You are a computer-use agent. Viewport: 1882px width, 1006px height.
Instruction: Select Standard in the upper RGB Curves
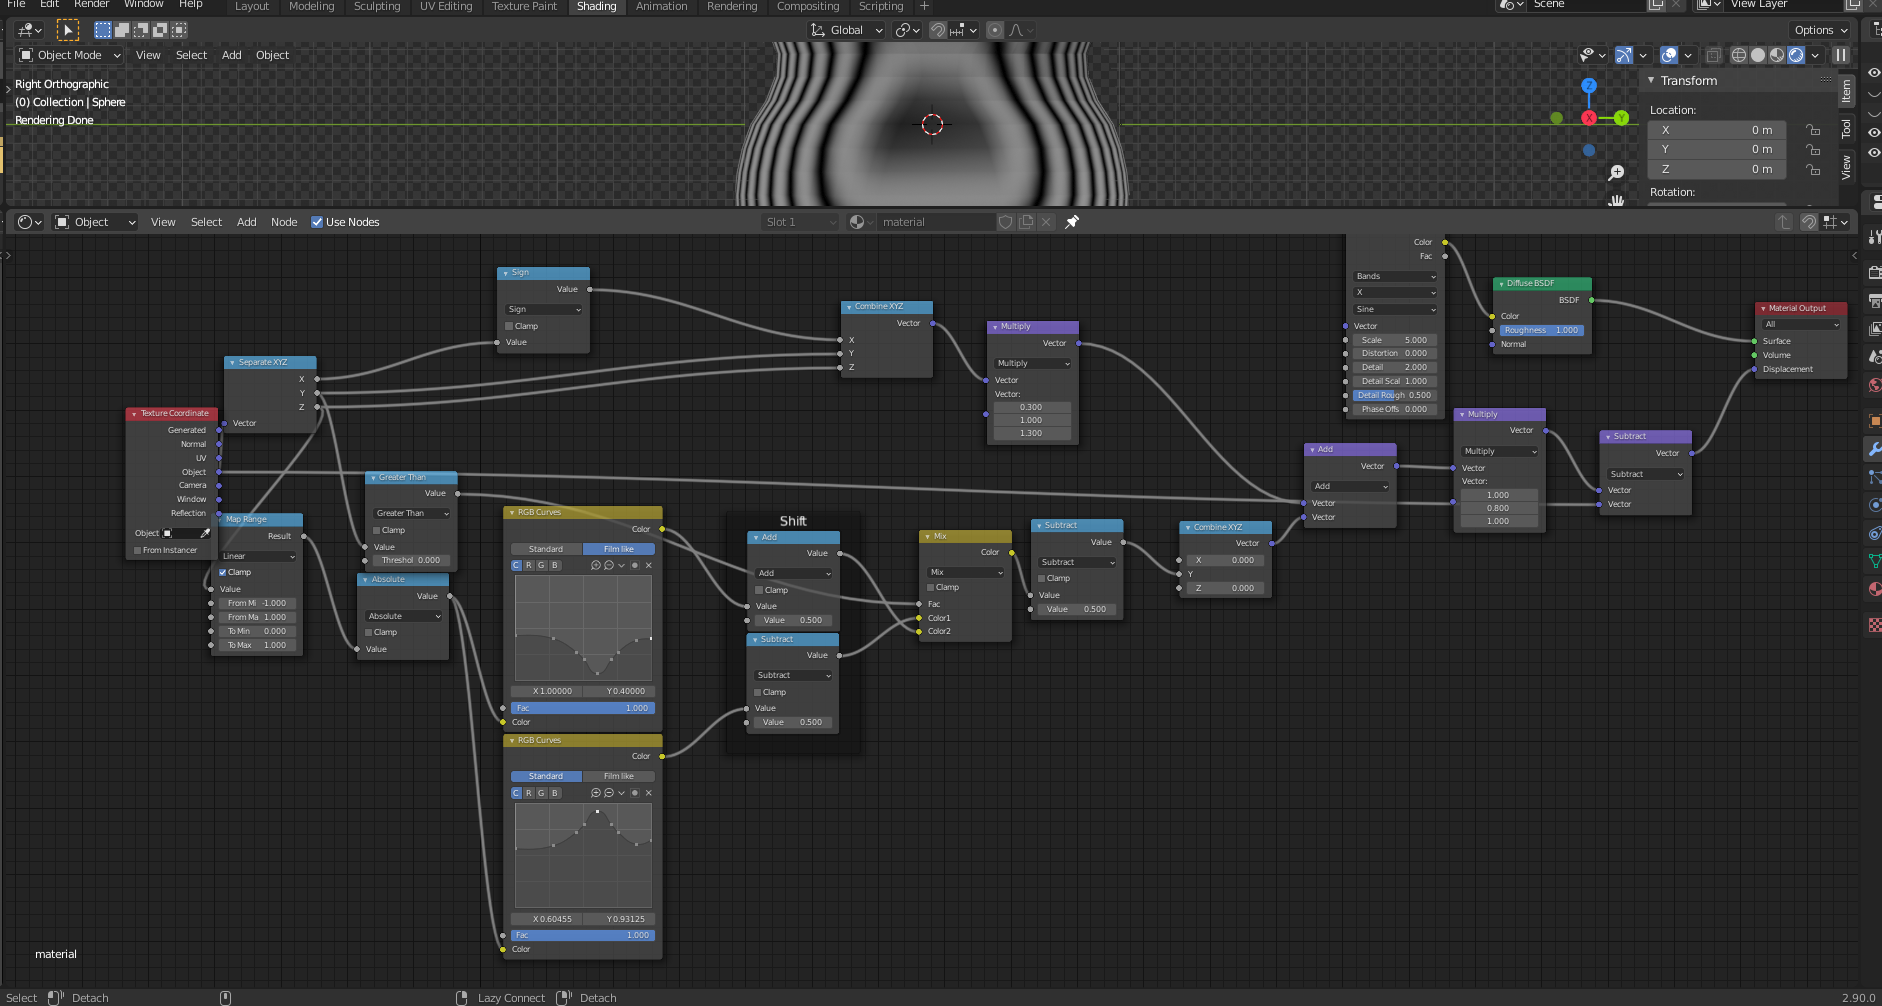point(546,549)
